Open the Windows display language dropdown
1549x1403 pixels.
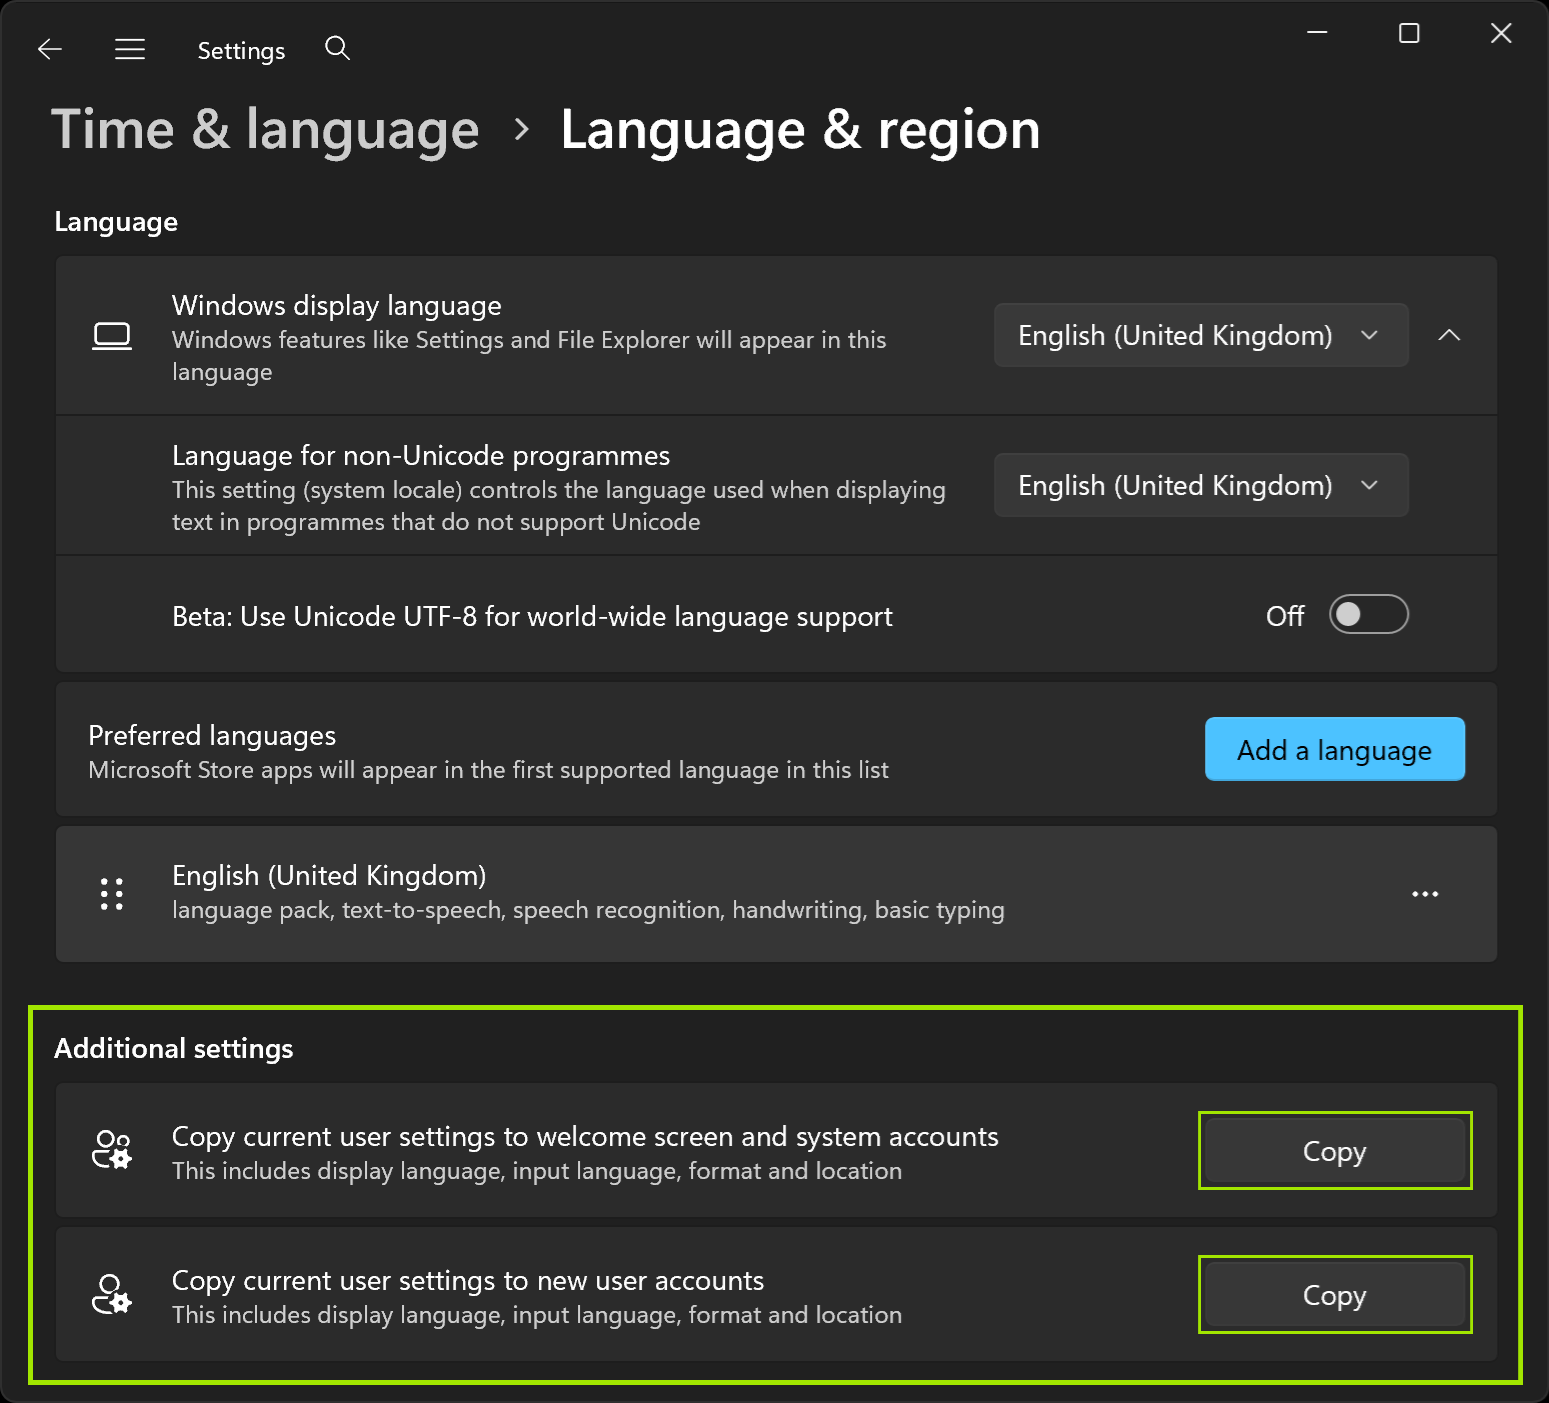coord(1199,335)
